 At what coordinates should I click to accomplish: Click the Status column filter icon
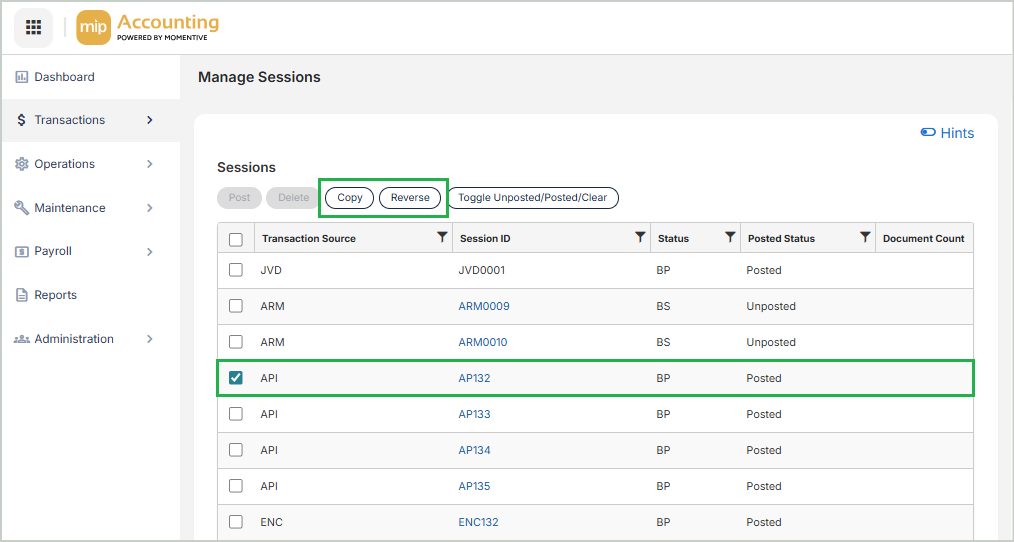point(730,238)
